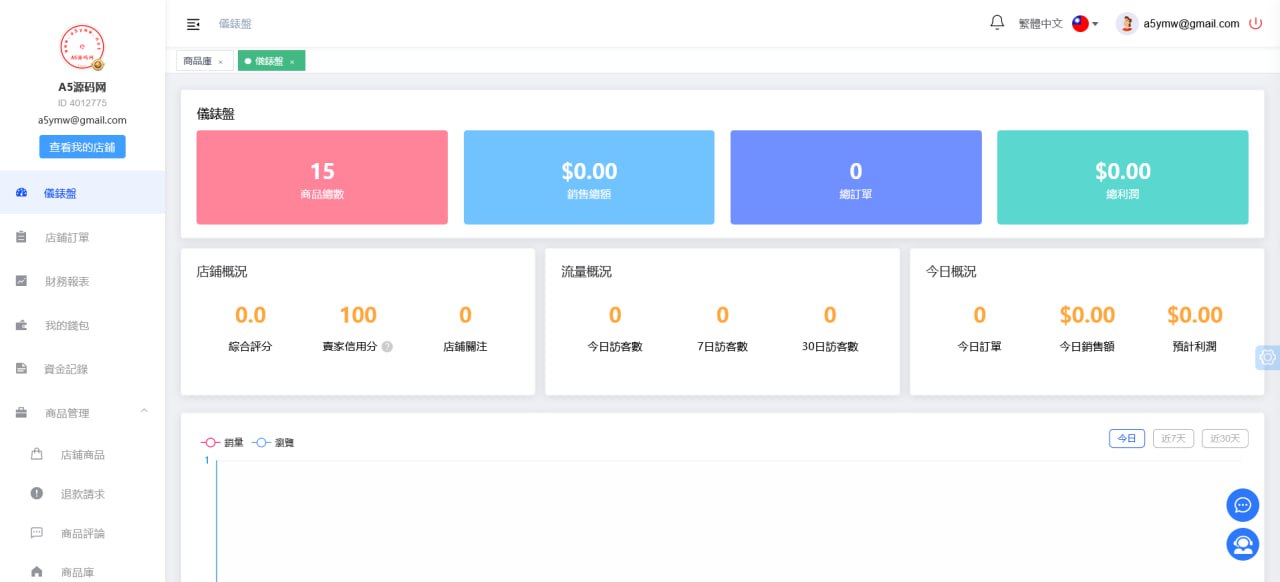Hide the 瀏覽 series via its legend toggle
The width and height of the screenshot is (1280, 582).
coord(272,442)
